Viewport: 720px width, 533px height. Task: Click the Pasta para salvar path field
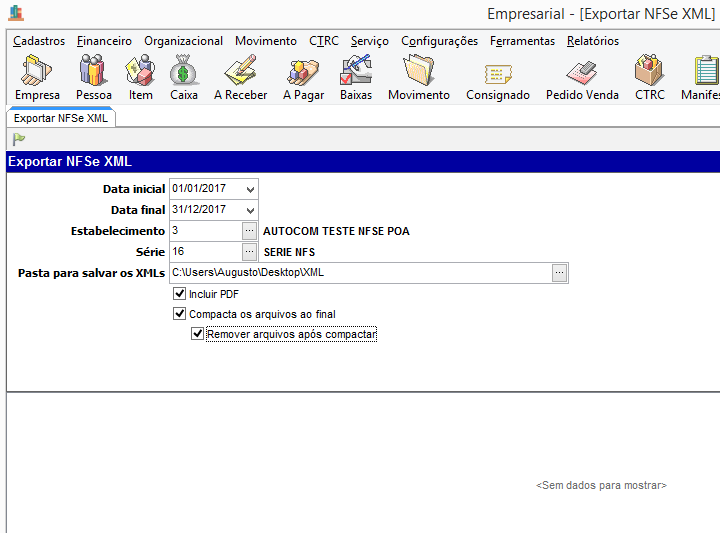tap(360, 273)
